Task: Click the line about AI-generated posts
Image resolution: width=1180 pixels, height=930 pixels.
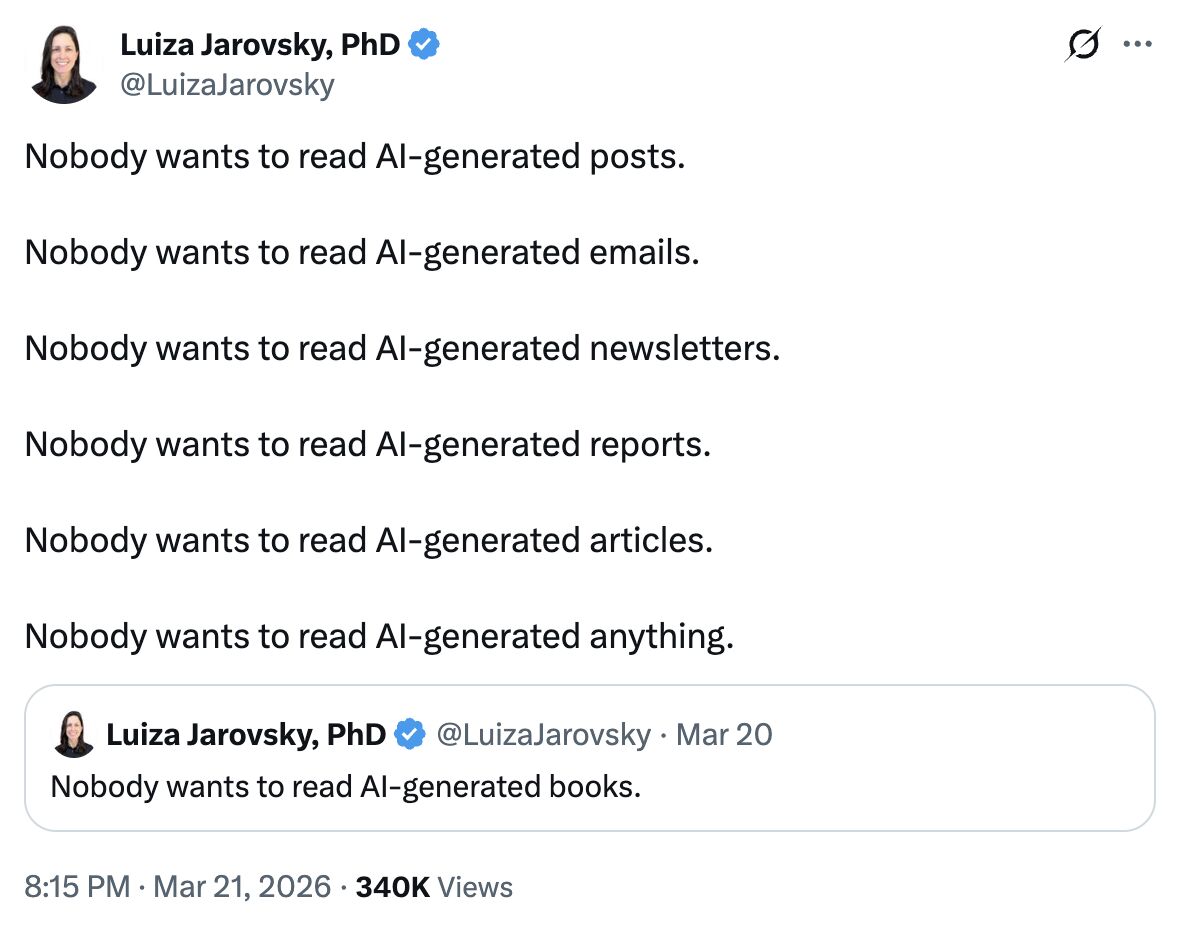Action: (355, 156)
